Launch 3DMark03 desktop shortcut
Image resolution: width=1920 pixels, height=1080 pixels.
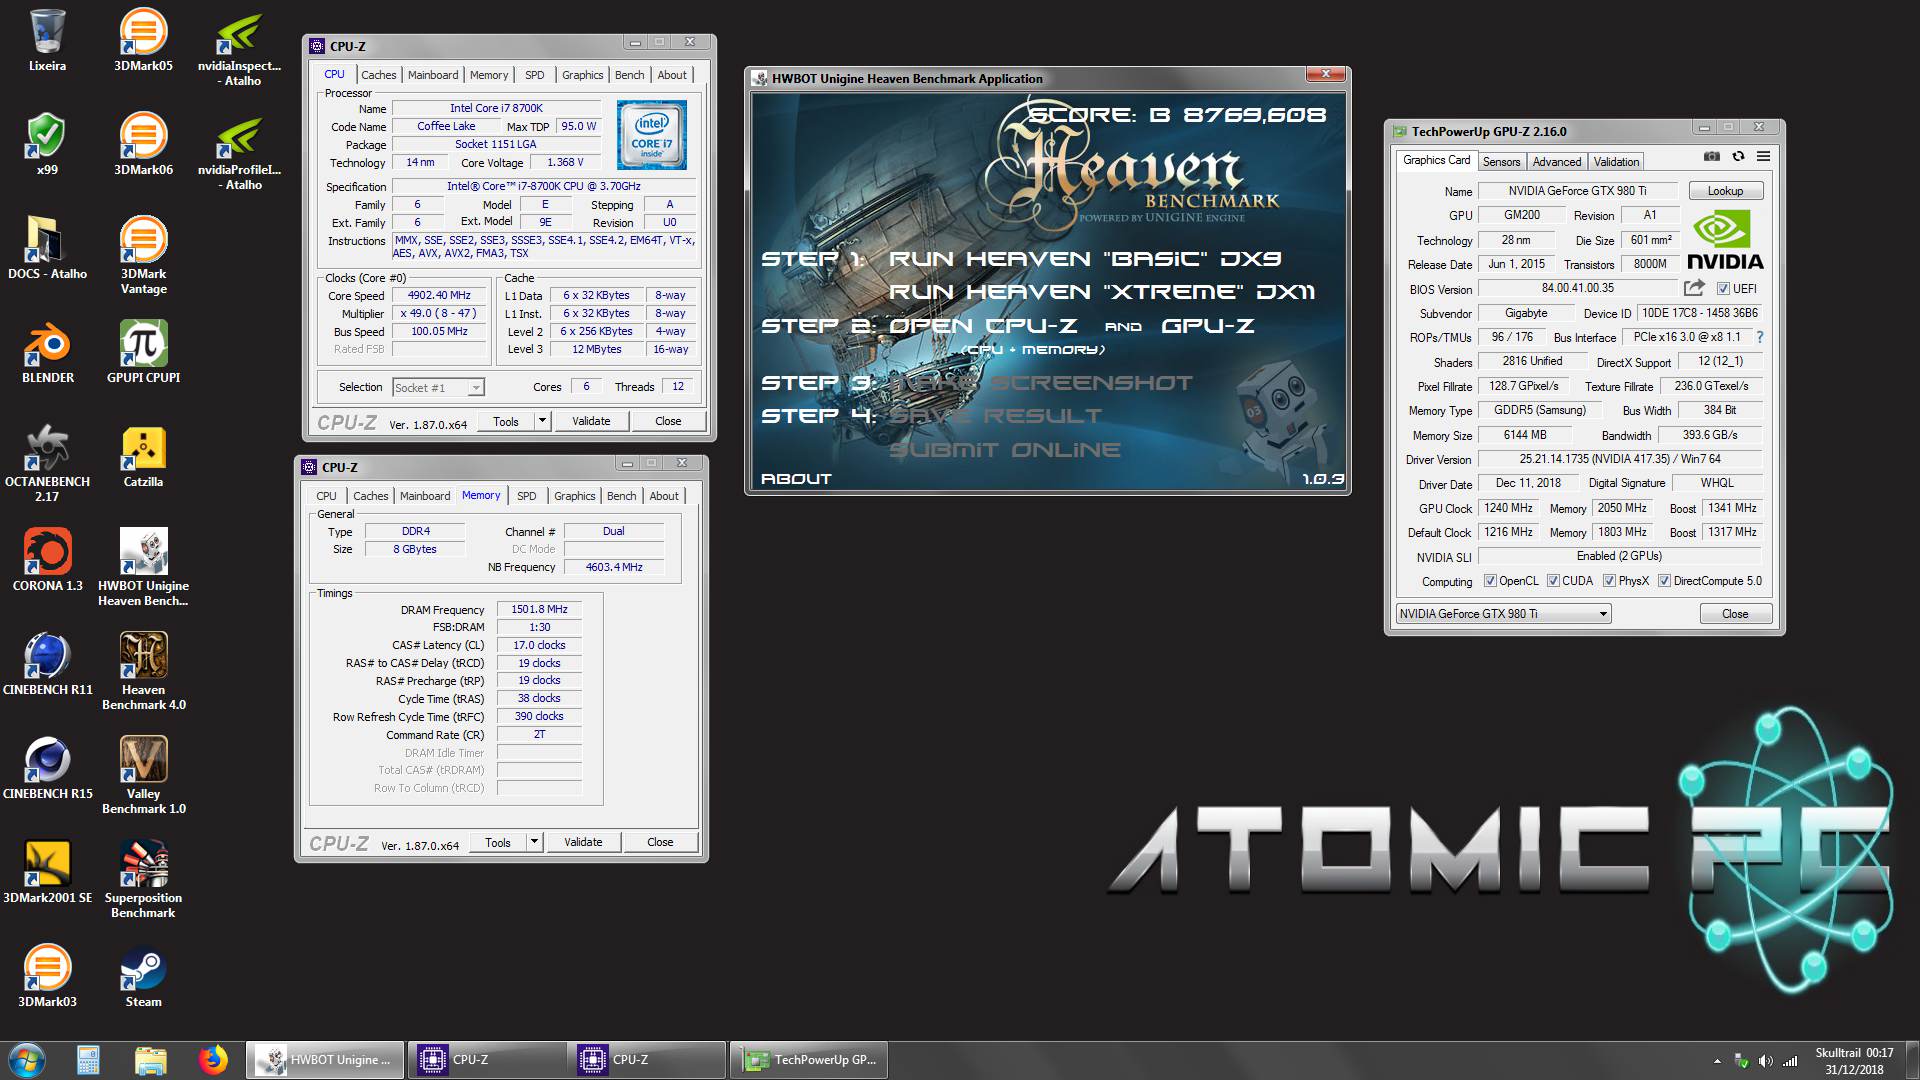[x=47, y=976]
